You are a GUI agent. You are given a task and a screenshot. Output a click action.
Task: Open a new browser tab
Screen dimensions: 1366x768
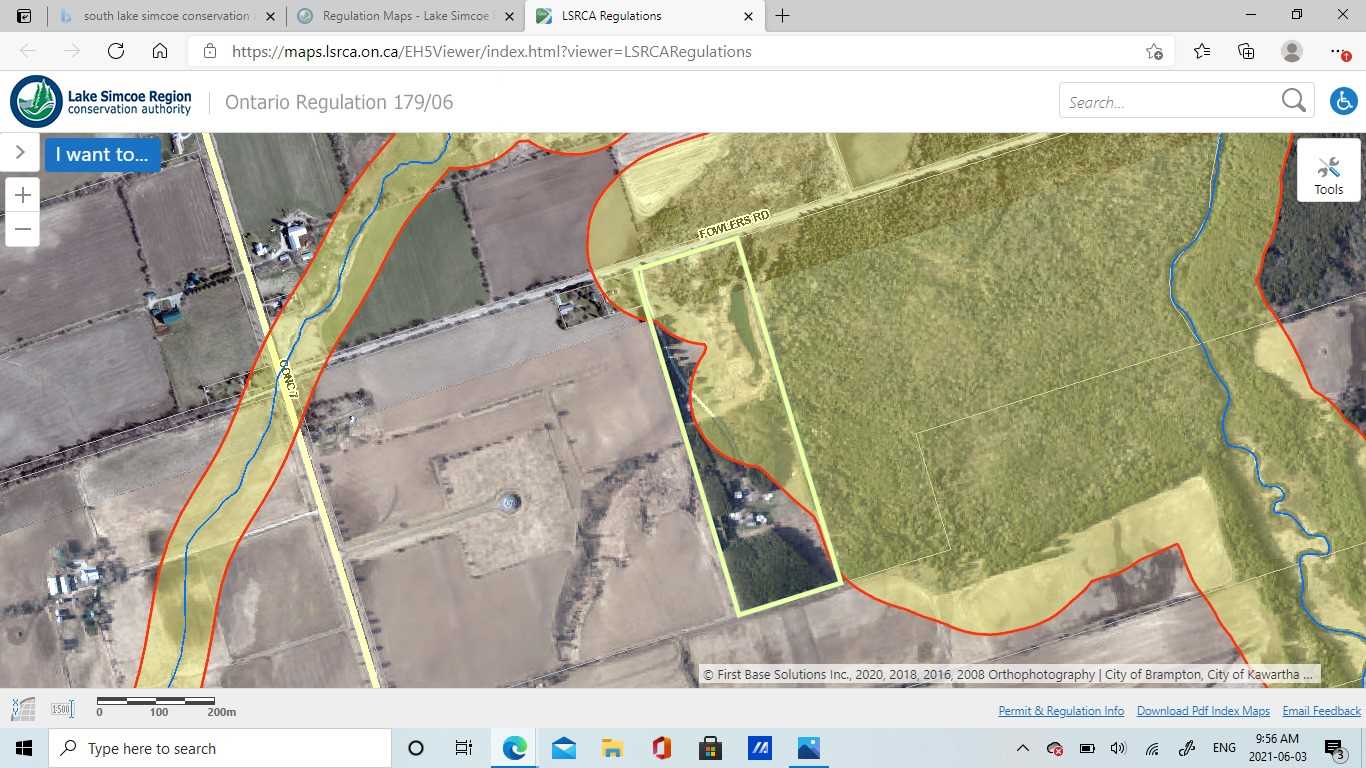[x=782, y=16]
